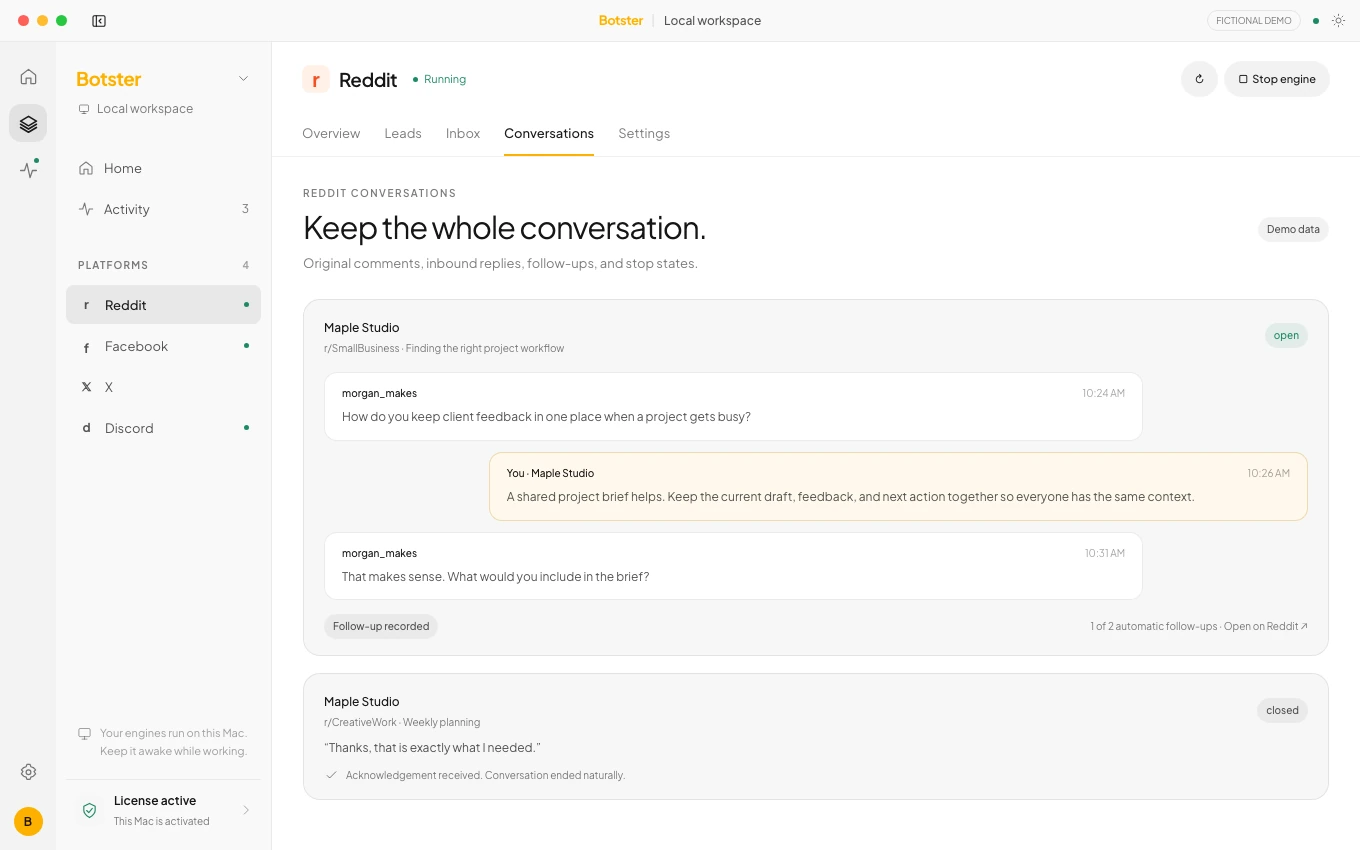
Task: Click the Local workspace title bar text
Action: coord(712,21)
